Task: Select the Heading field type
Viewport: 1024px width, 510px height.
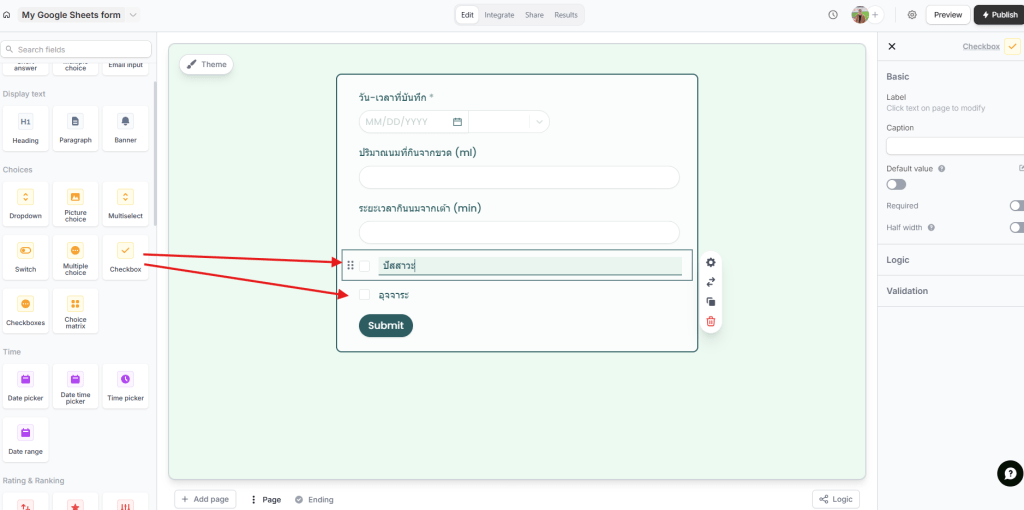Action: click(25, 128)
